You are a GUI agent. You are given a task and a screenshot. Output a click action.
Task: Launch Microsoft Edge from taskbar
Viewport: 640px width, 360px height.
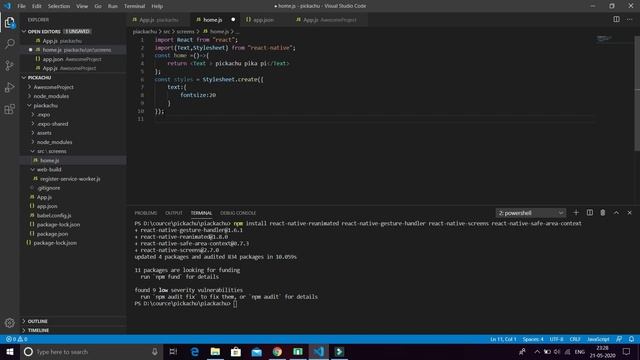195,352
